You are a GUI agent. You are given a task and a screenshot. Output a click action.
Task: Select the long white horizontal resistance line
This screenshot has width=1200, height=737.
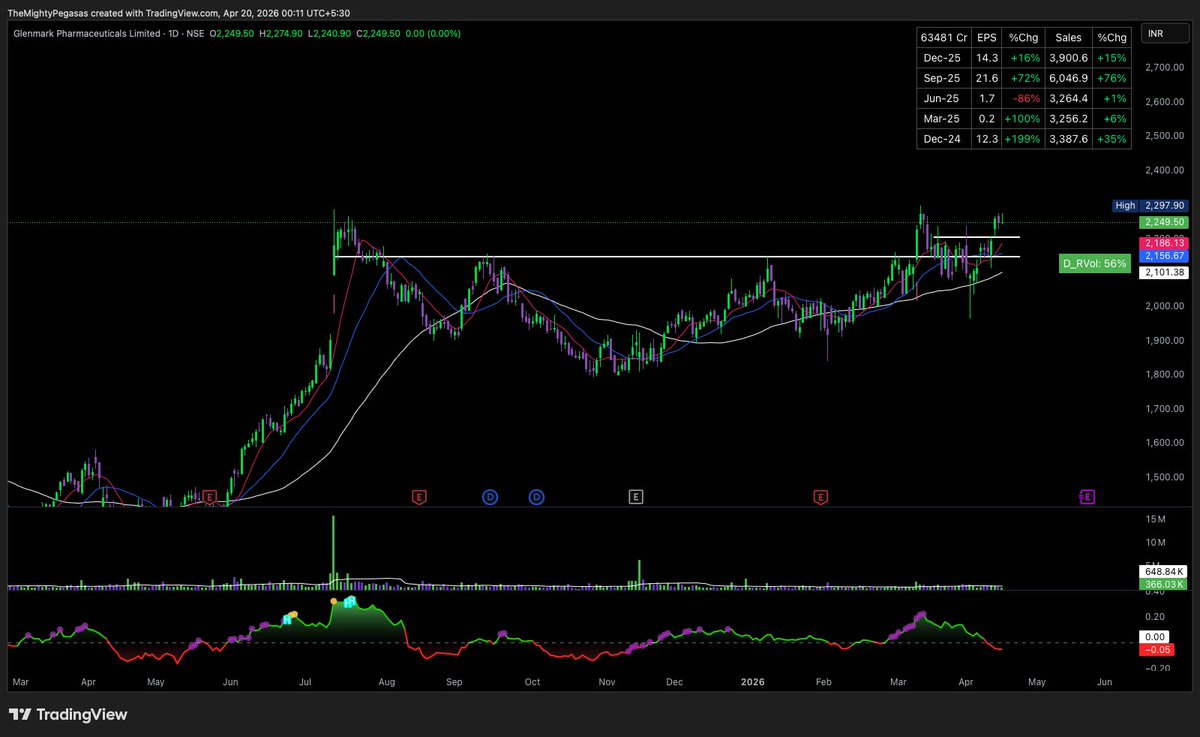click(676, 257)
